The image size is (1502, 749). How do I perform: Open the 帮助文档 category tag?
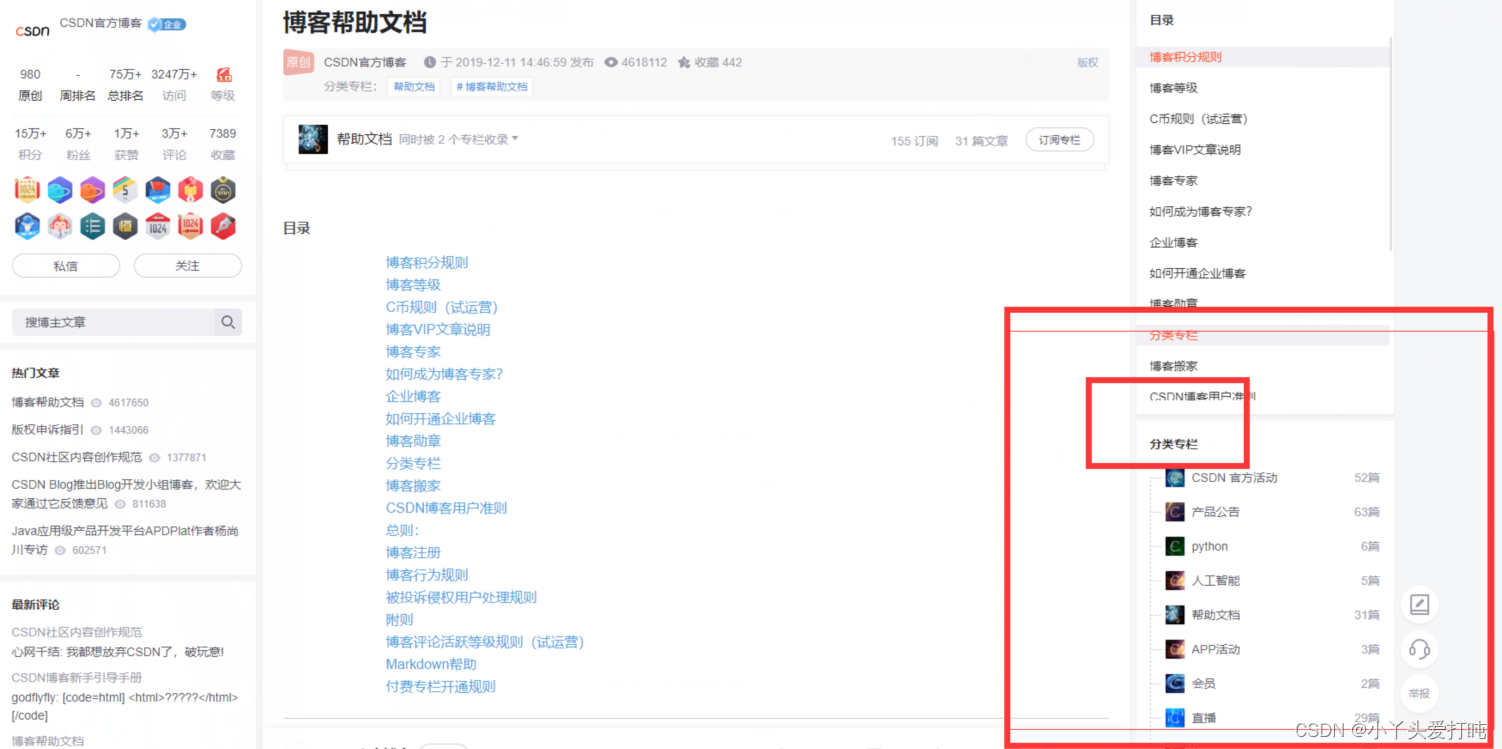(414, 87)
